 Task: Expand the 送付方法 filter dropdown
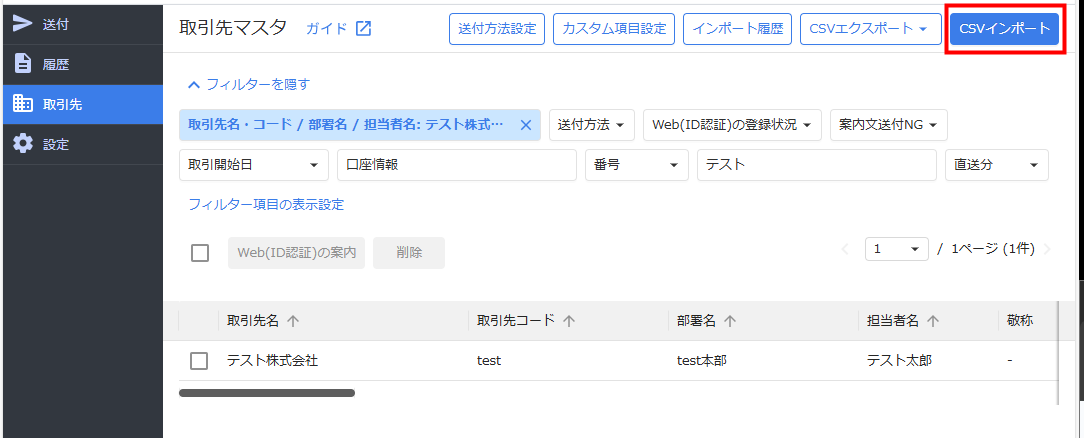(x=595, y=125)
